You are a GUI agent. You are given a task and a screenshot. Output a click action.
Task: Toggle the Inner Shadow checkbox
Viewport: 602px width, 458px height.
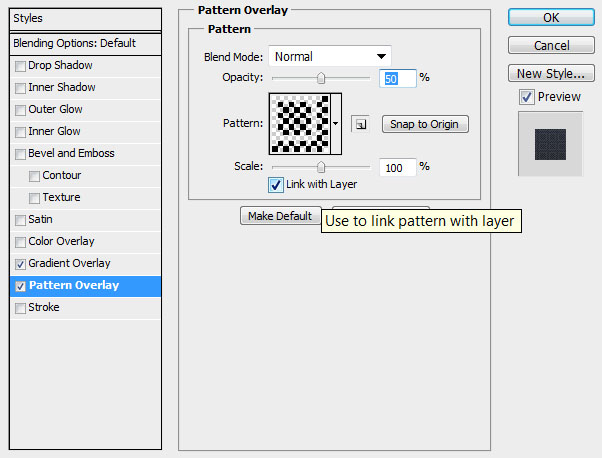20,88
